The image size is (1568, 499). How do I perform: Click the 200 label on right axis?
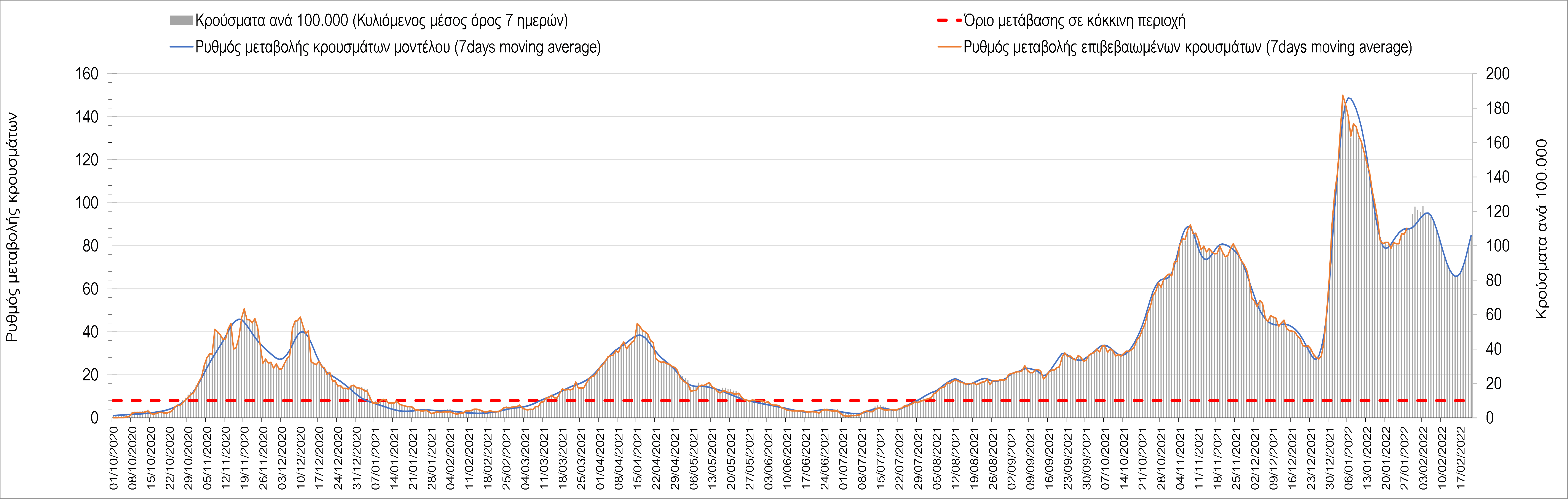pyautogui.click(x=1493, y=74)
